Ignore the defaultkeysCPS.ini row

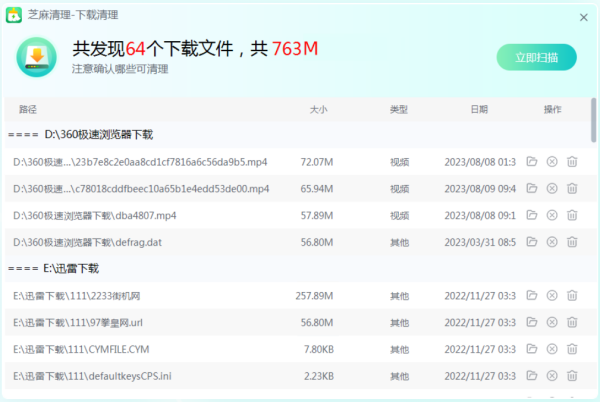[x=552, y=376]
